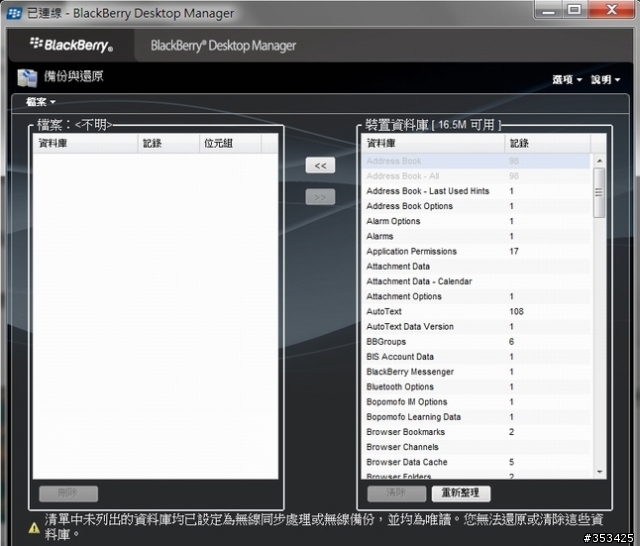
Task: Open the 選項 (Options) dropdown menu
Action: (x=567, y=80)
